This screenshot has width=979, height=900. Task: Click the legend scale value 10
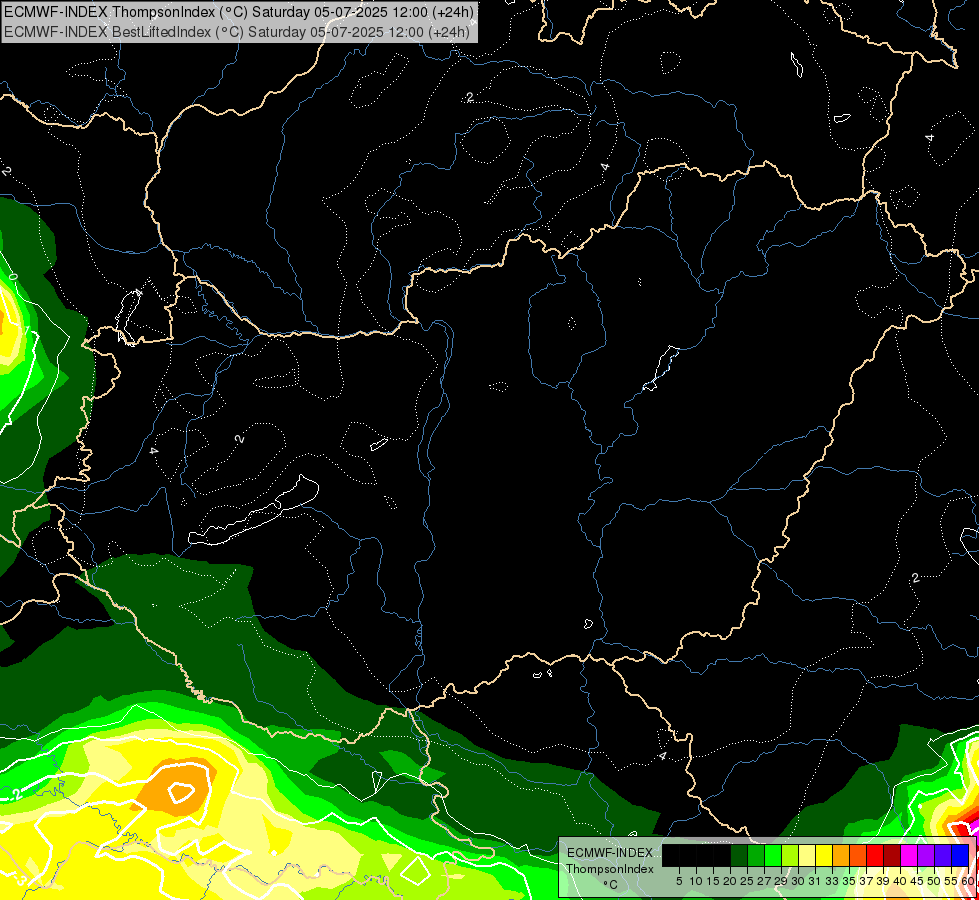tap(696, 881)
